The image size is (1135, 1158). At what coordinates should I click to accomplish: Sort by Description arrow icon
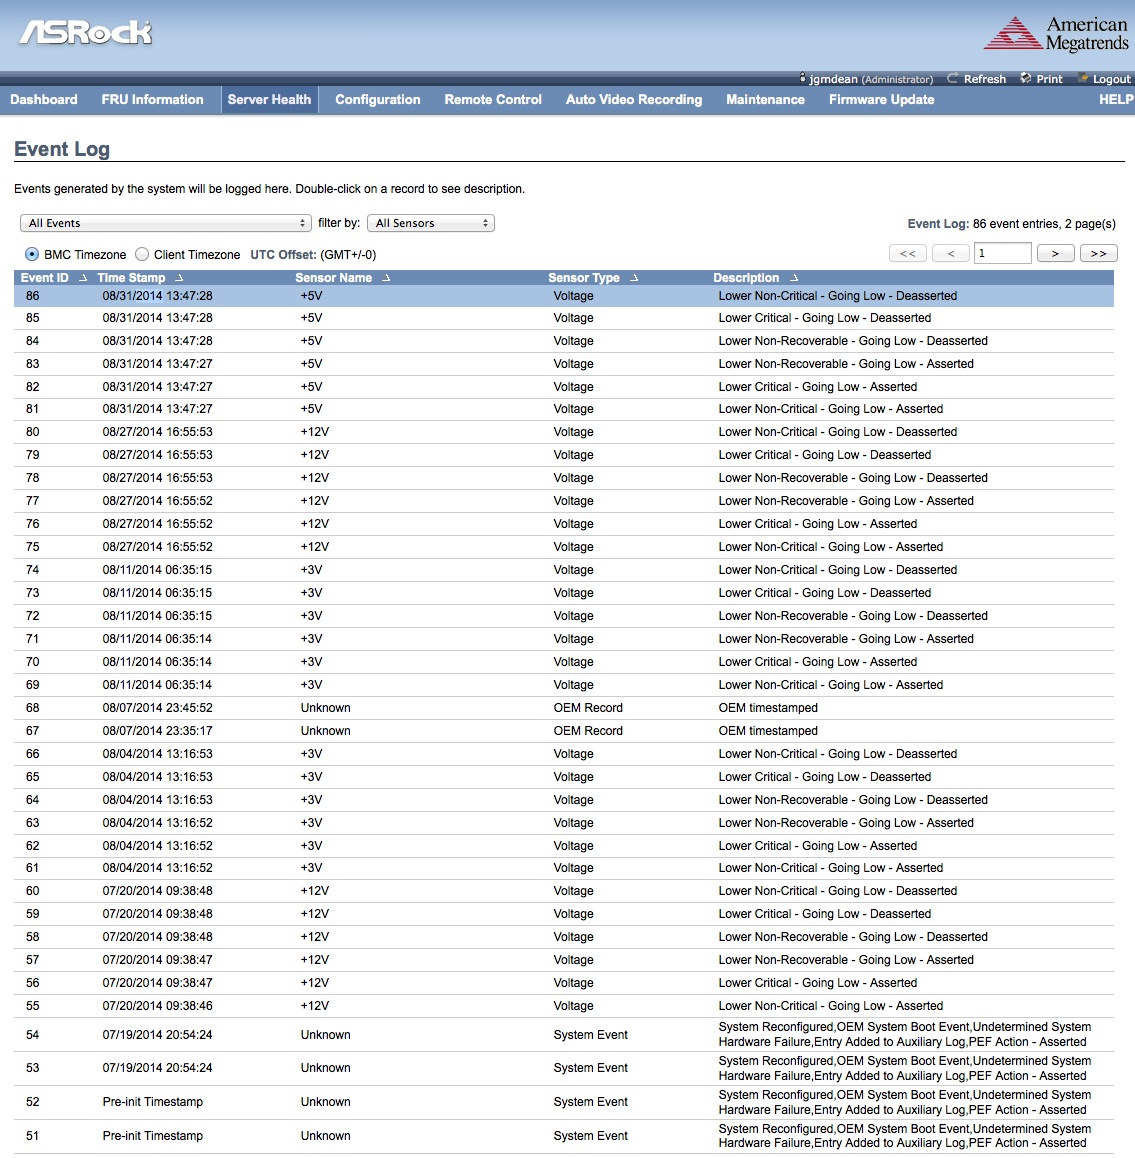[x=794, y=278]
